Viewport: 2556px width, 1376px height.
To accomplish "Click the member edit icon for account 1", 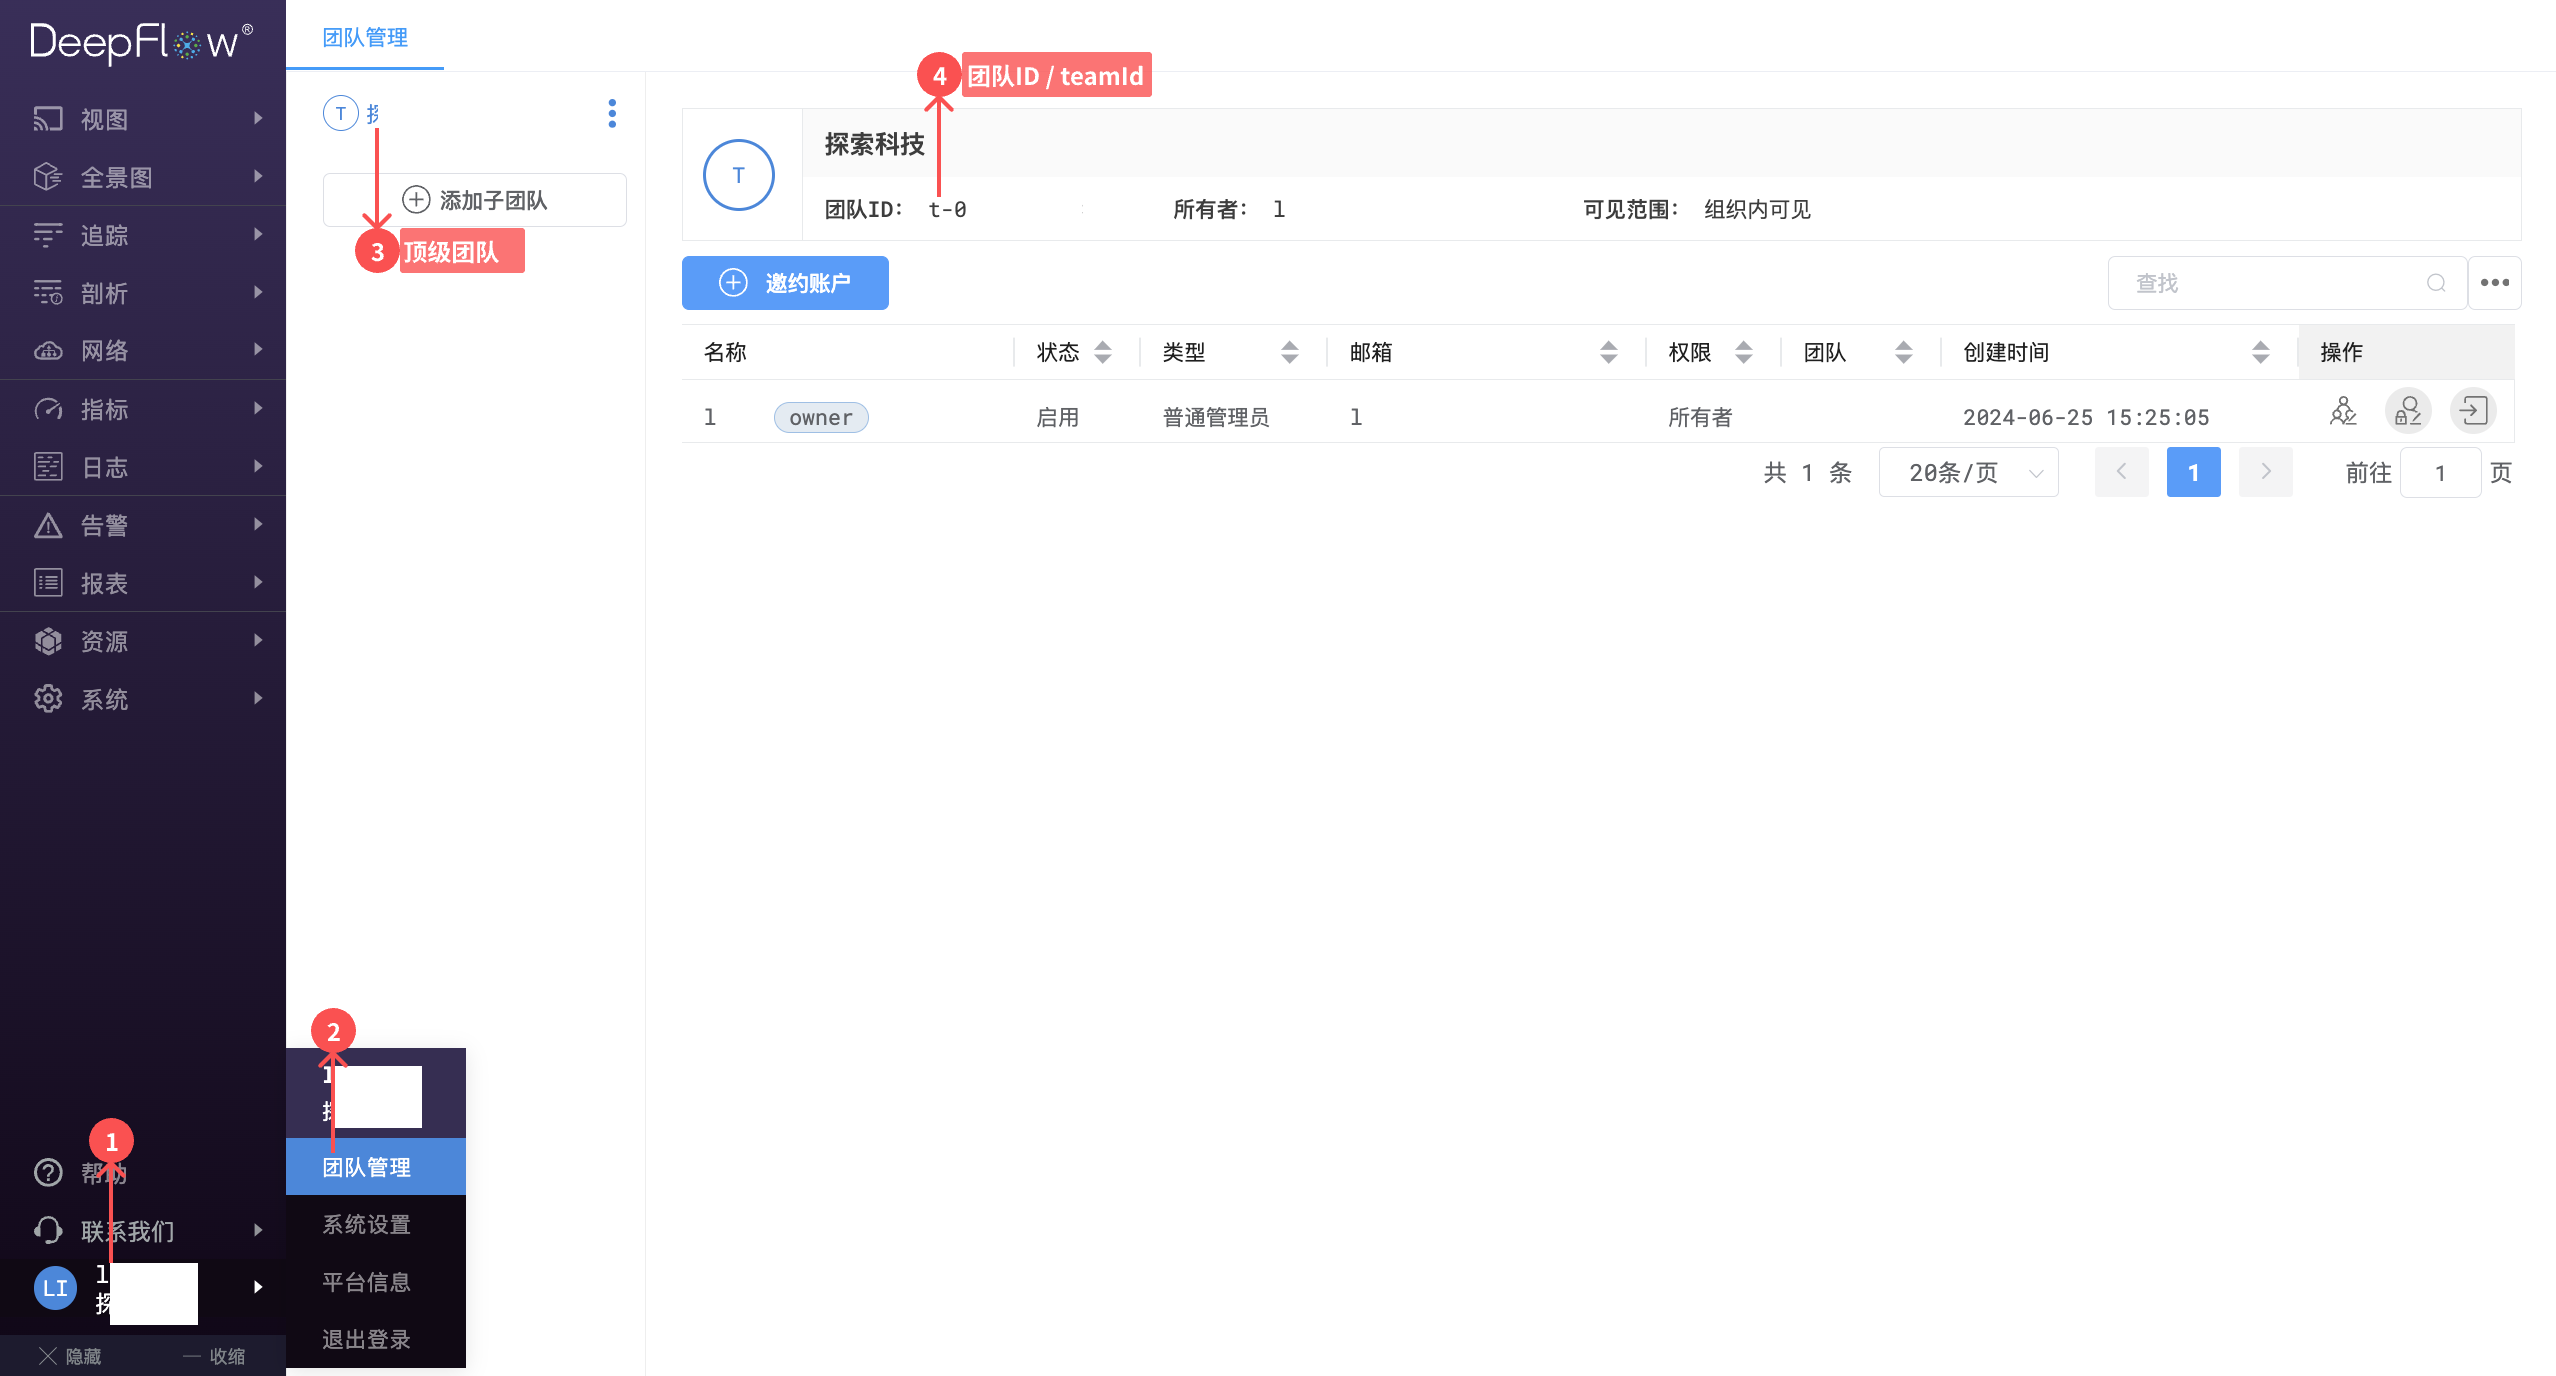I will tap(2342, 411).
